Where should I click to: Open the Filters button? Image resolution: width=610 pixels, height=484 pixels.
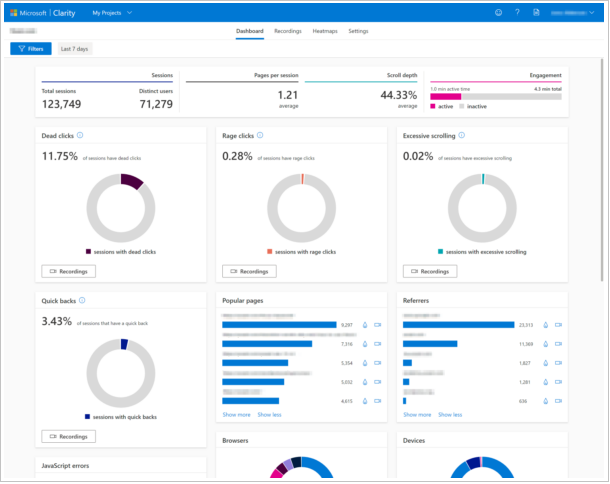click(31, 49)
